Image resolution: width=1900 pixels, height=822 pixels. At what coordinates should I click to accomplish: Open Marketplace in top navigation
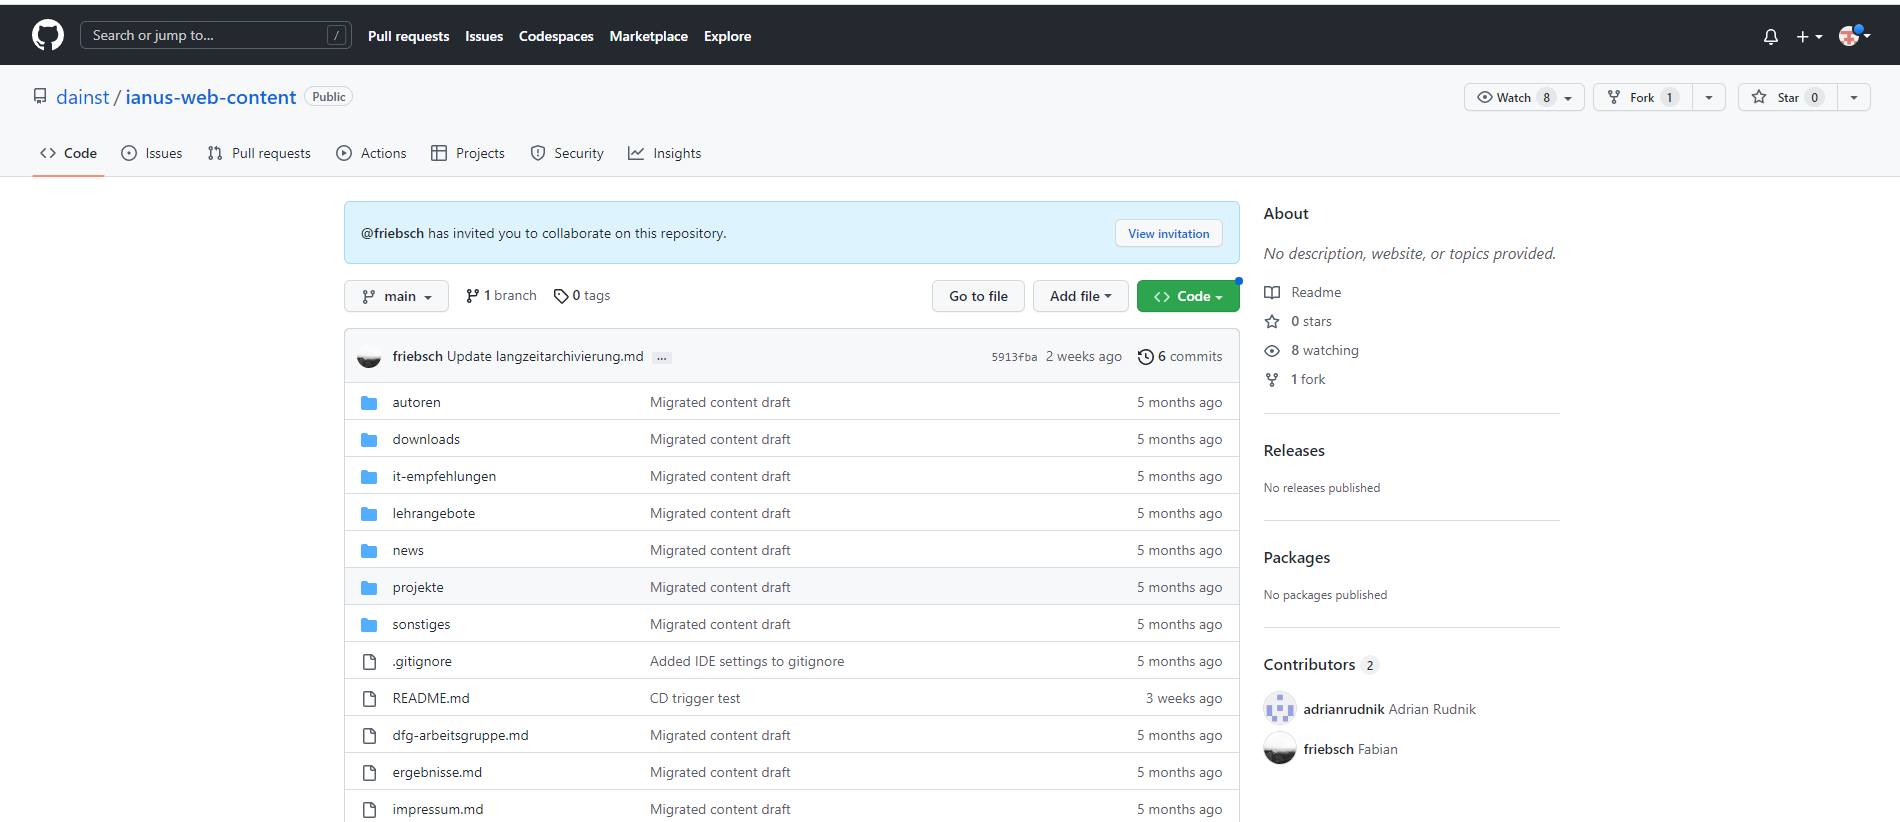pos(648,36)
